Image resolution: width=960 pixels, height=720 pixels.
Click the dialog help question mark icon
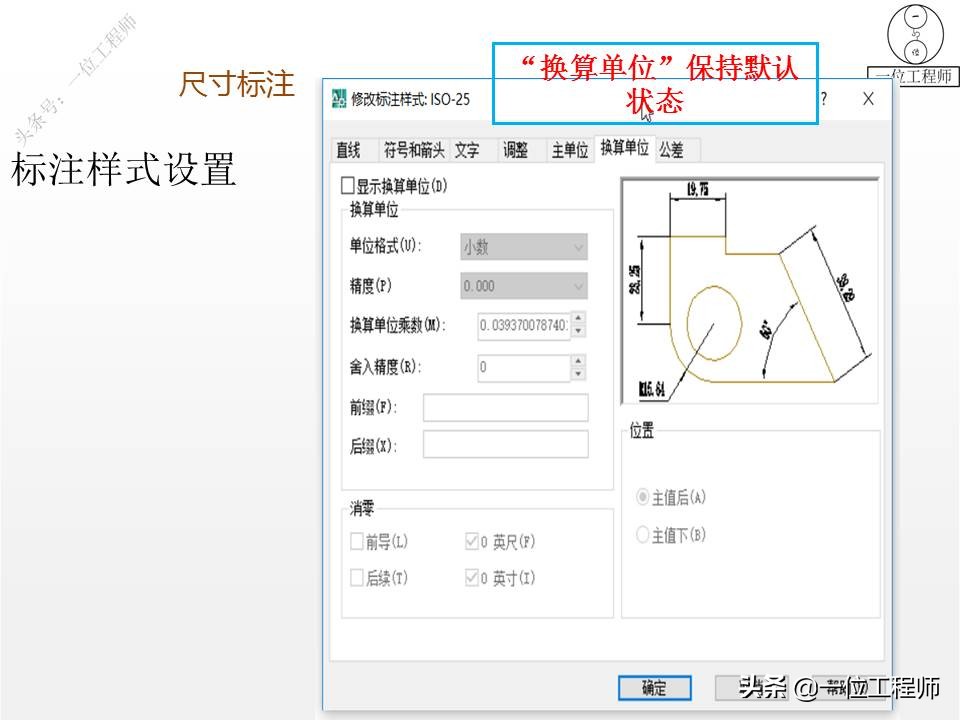[824, 98]
